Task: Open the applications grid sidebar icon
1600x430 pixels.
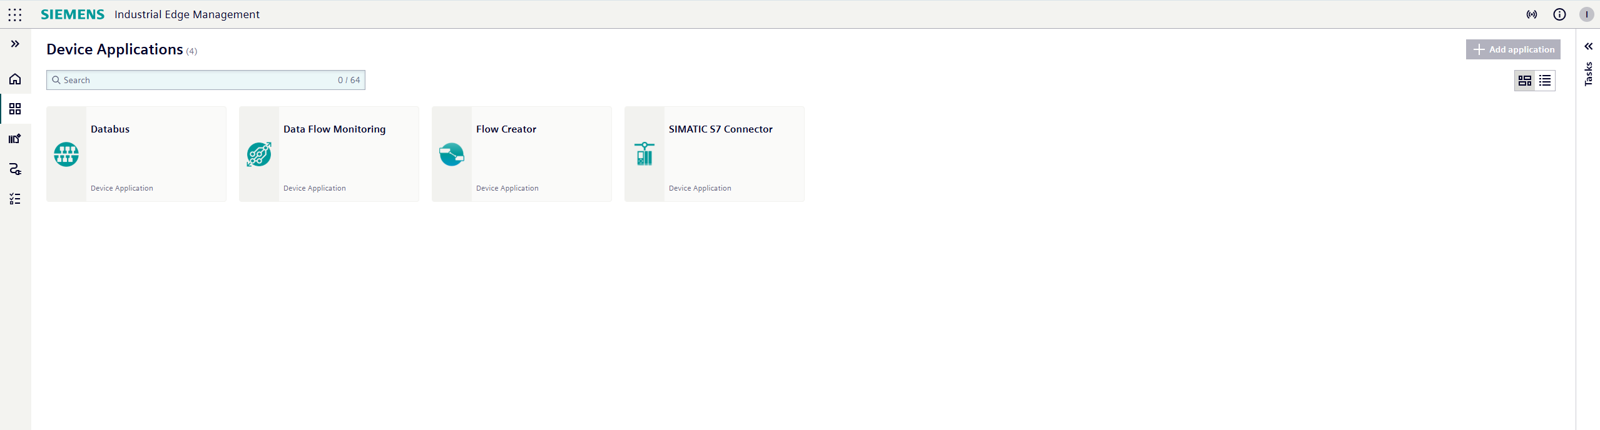Action: pos(15,109)
